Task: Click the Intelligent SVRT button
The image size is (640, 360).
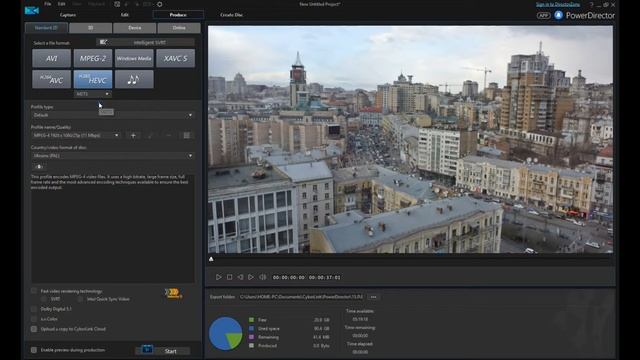Action: coord(145,42)
